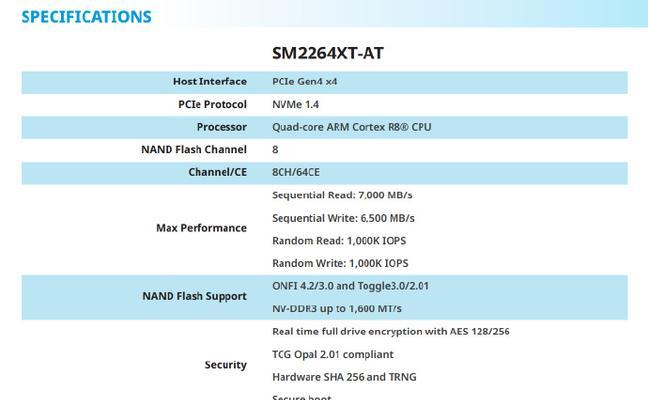Click the Host Interface row label
648x400 pixels.
click(210, 81)
